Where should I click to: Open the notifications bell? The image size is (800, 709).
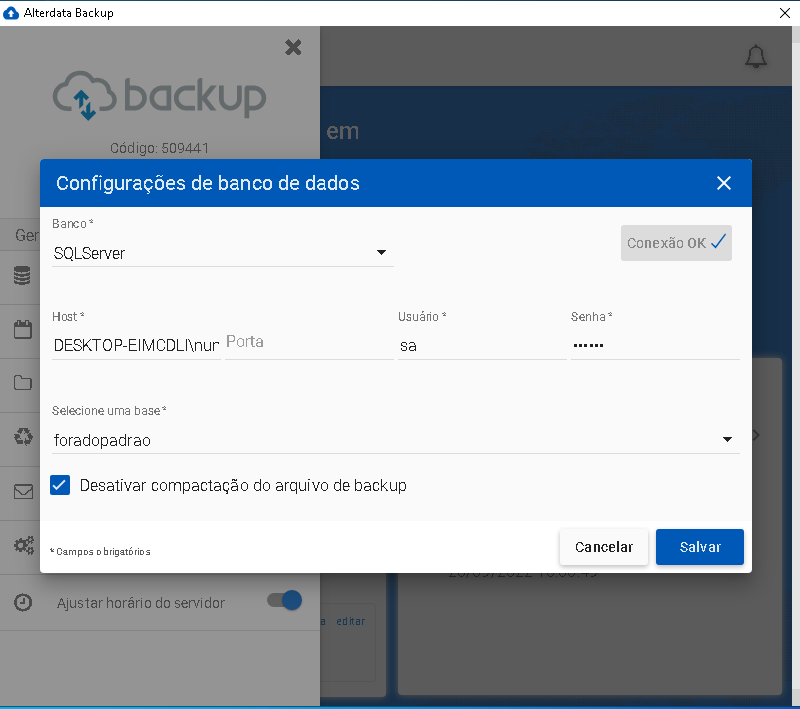tap(756, 57)
